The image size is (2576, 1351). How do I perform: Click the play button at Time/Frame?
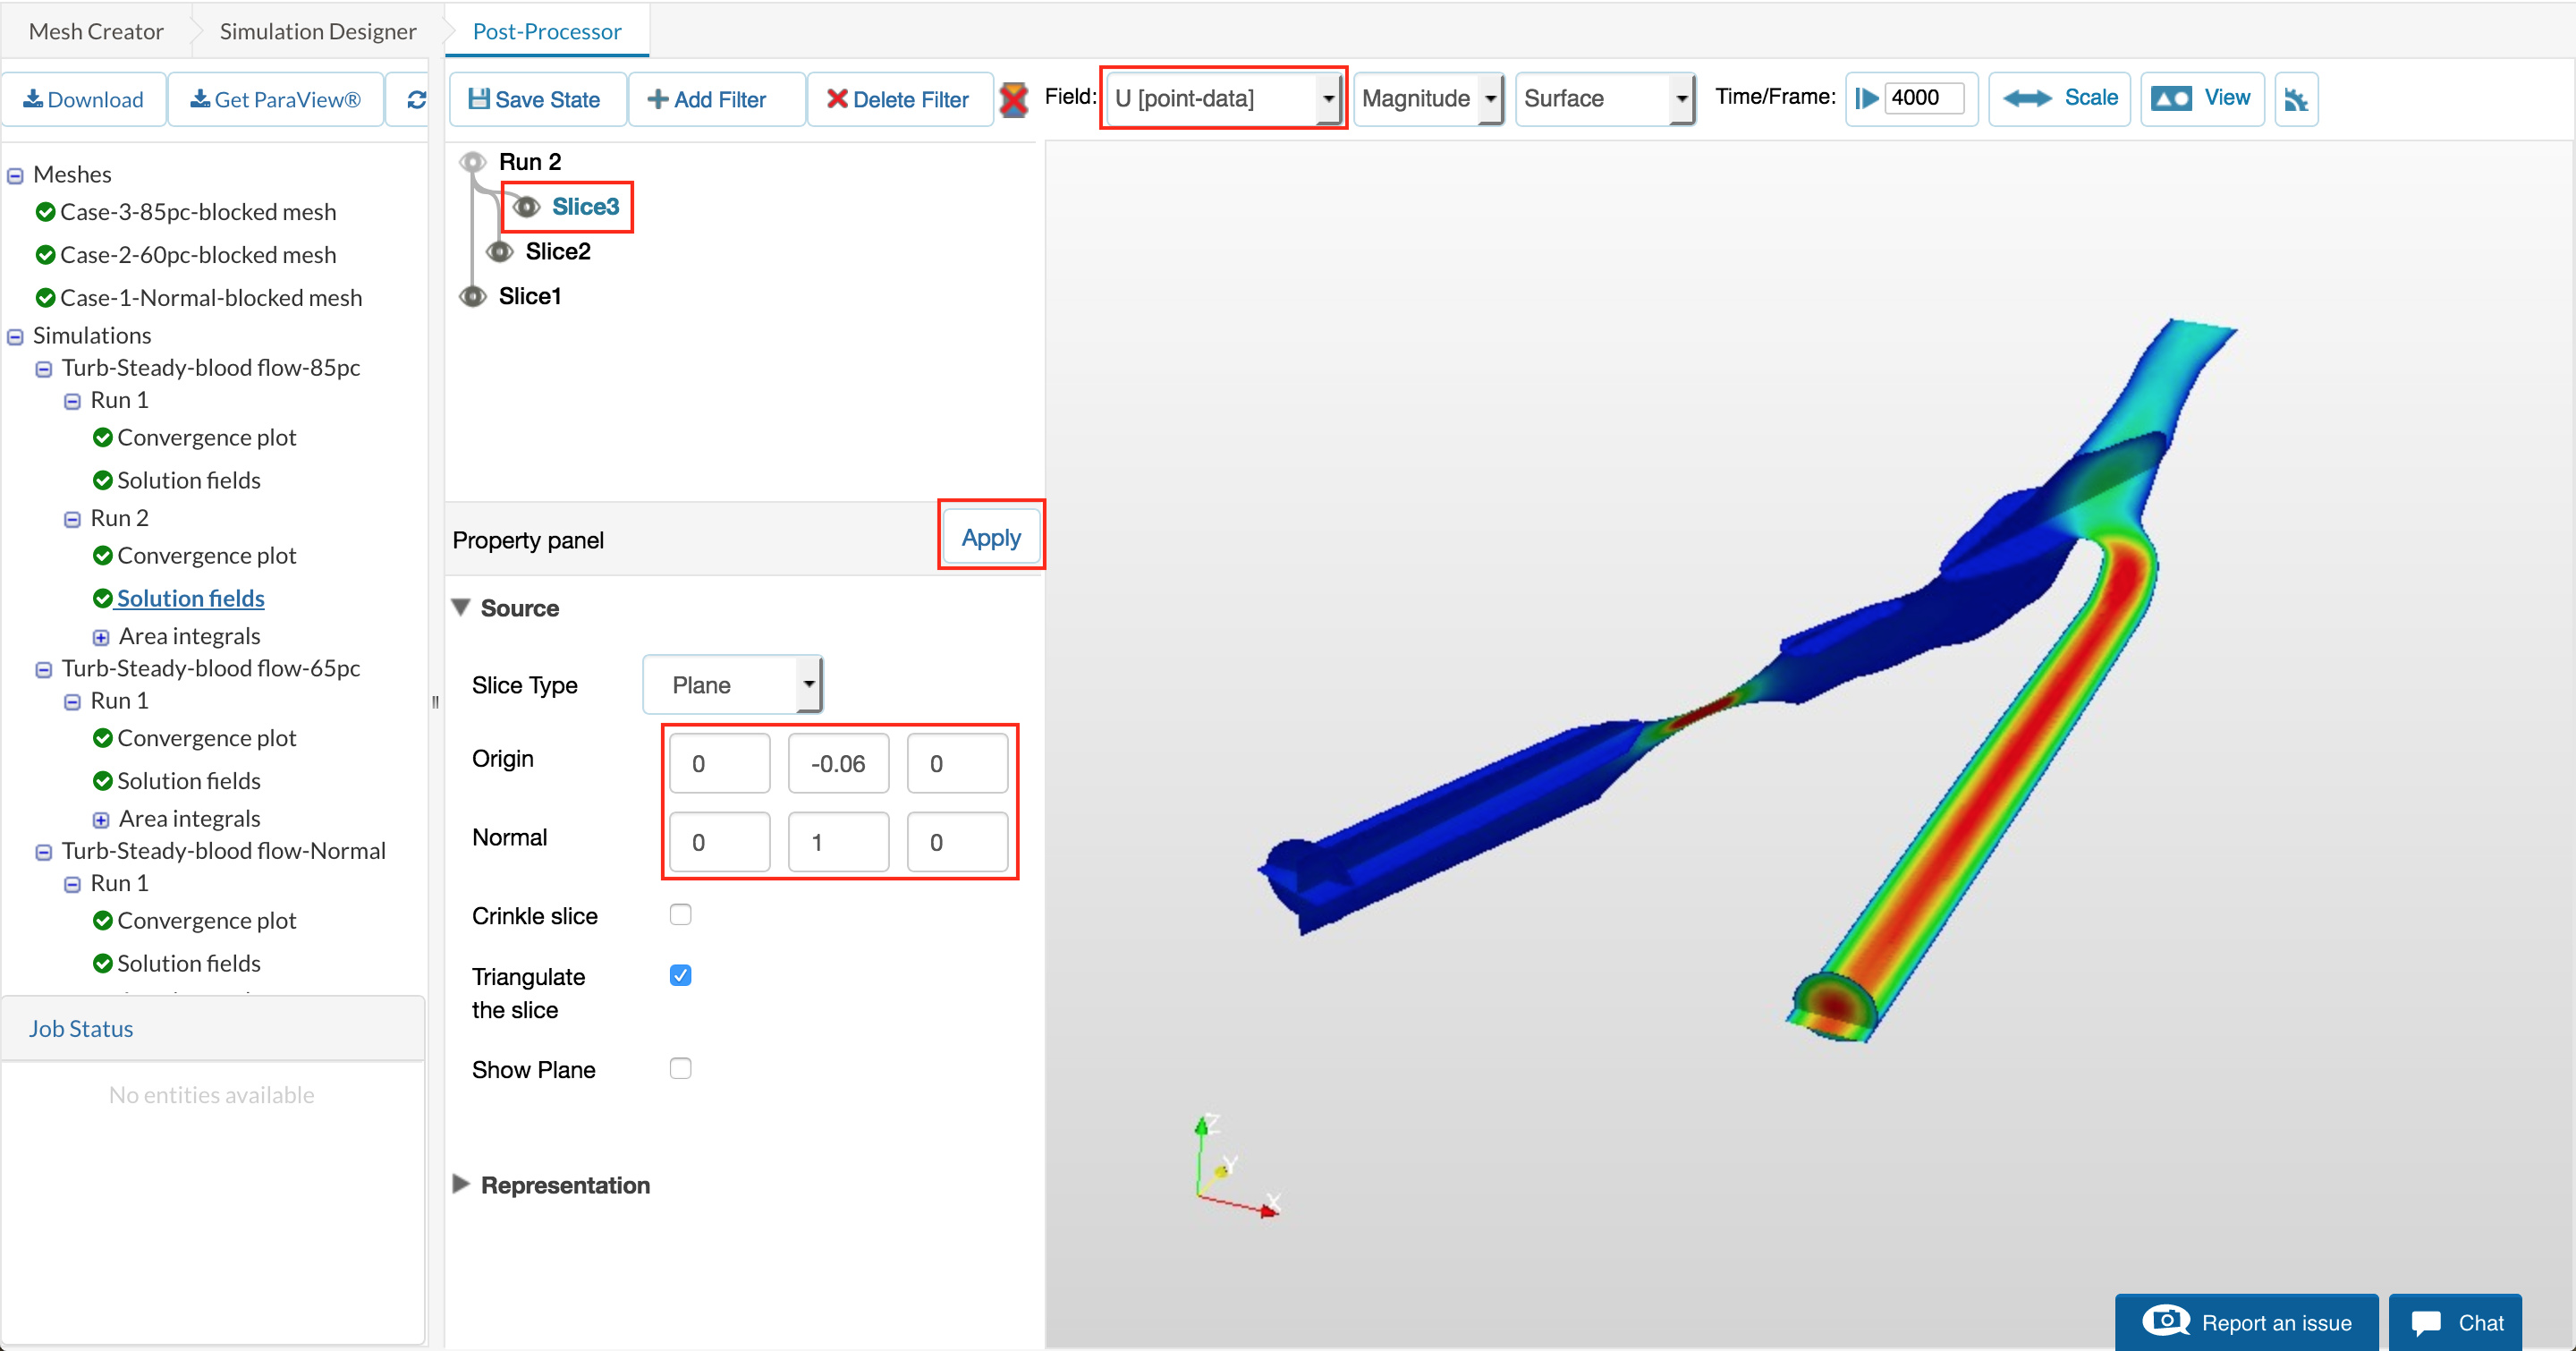[1866, 98]
